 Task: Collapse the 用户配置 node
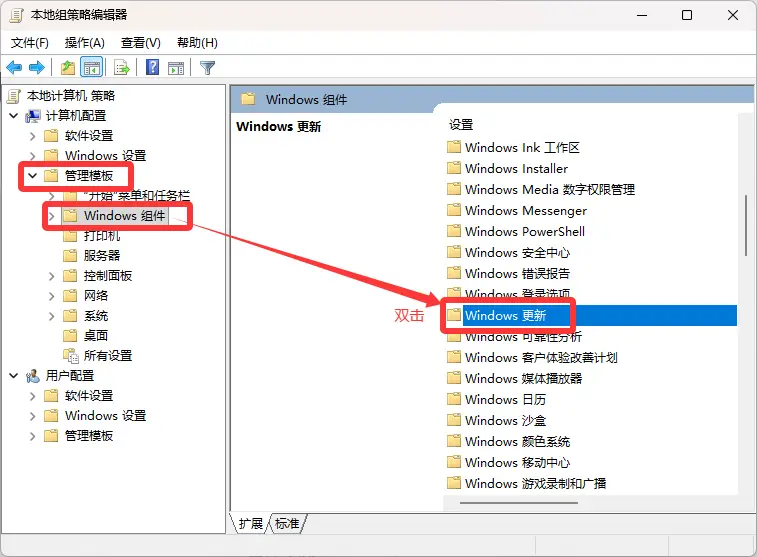tap(14, 376)
